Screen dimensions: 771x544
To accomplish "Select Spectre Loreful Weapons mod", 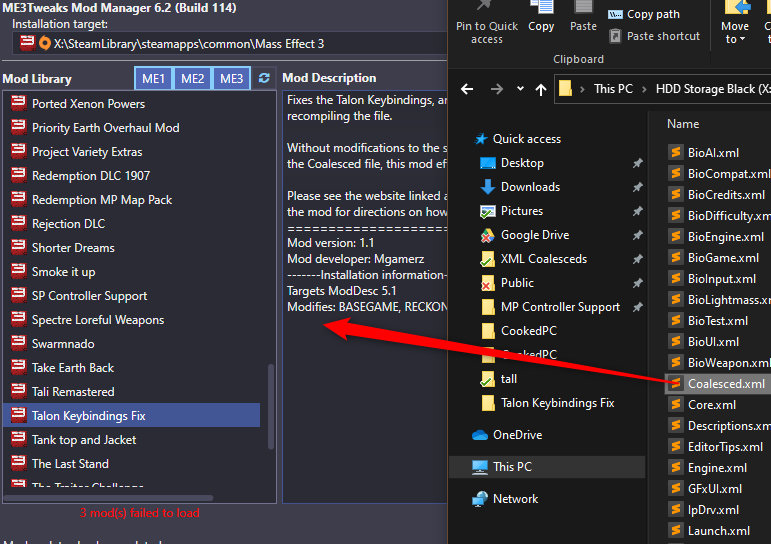I will point(97,320).
